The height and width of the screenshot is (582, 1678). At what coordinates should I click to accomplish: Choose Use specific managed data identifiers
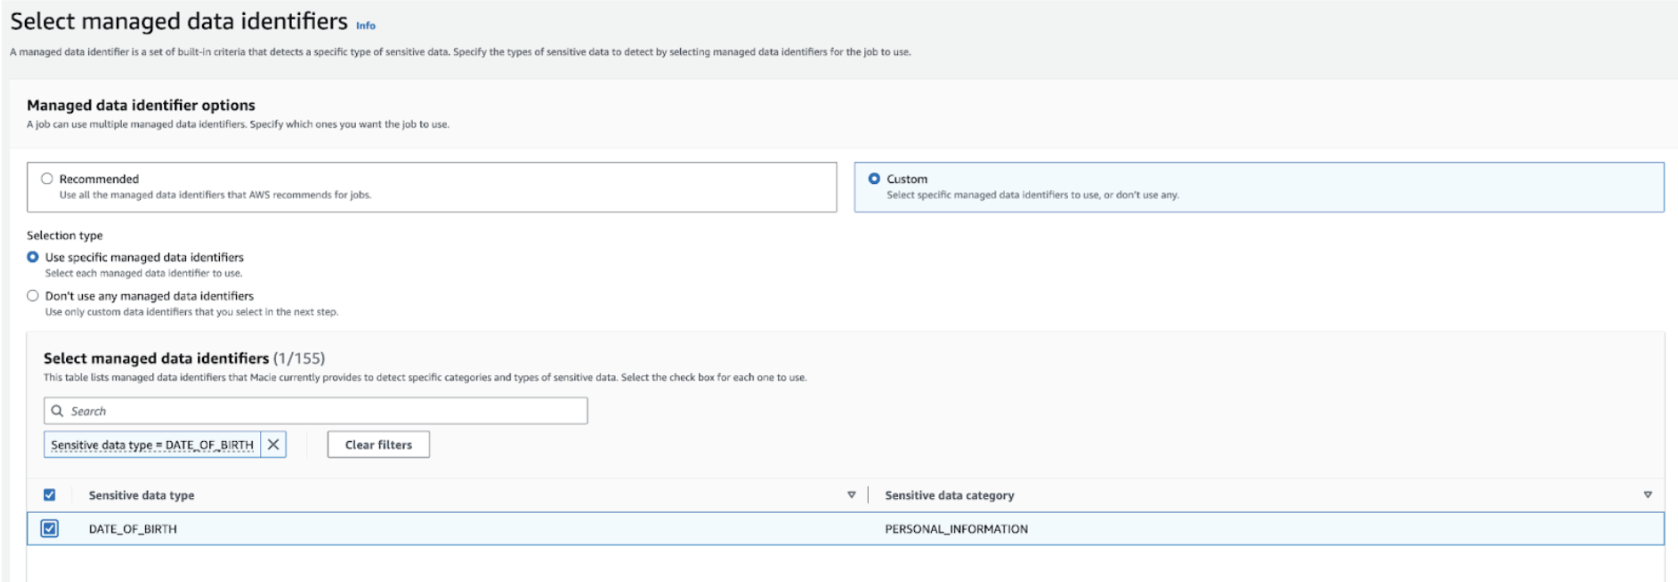click(x=33, y=257)
